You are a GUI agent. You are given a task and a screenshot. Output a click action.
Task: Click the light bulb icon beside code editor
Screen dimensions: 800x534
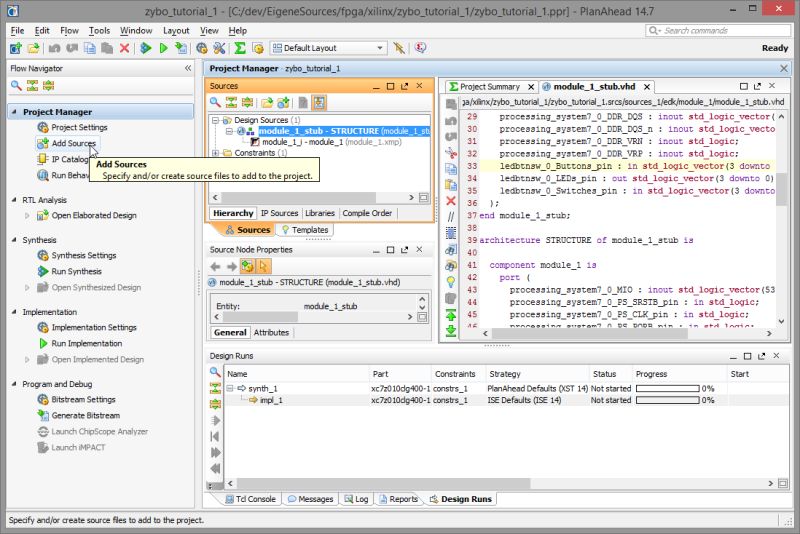[452, 281]
